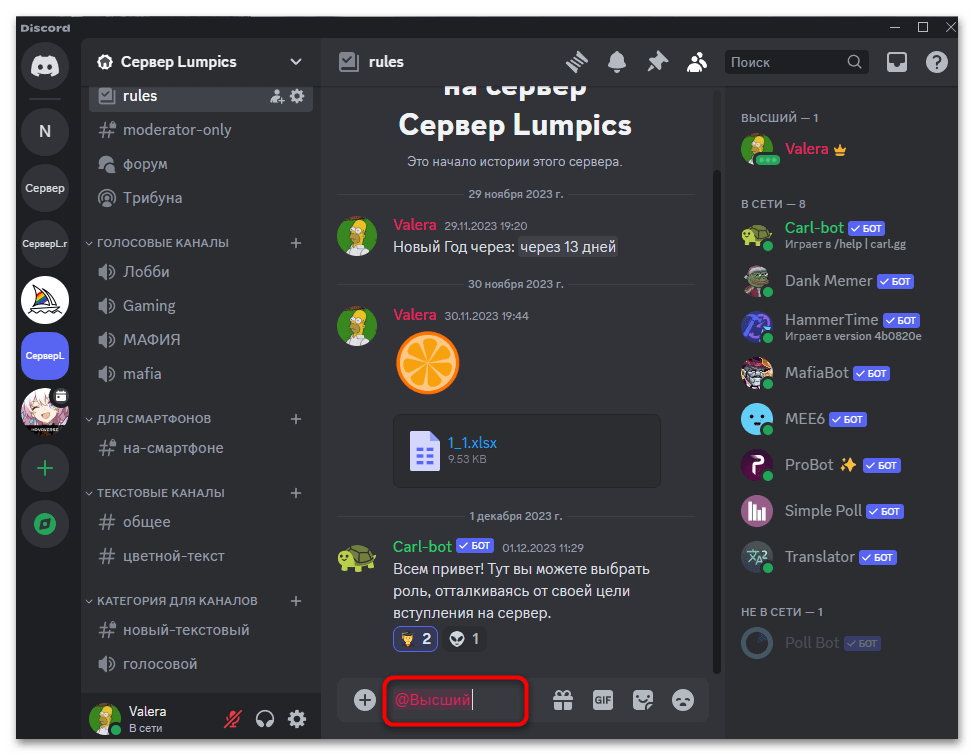Open the GIF picker

click(603, 700)
